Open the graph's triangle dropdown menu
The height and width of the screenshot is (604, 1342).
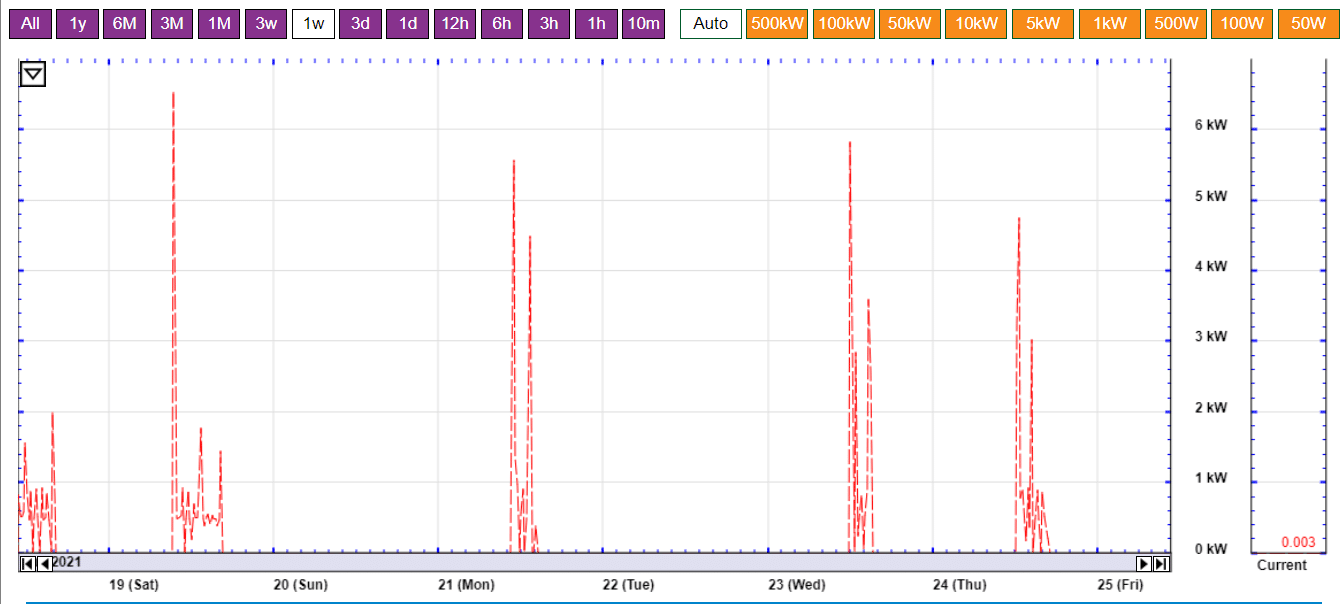(33, 74)
